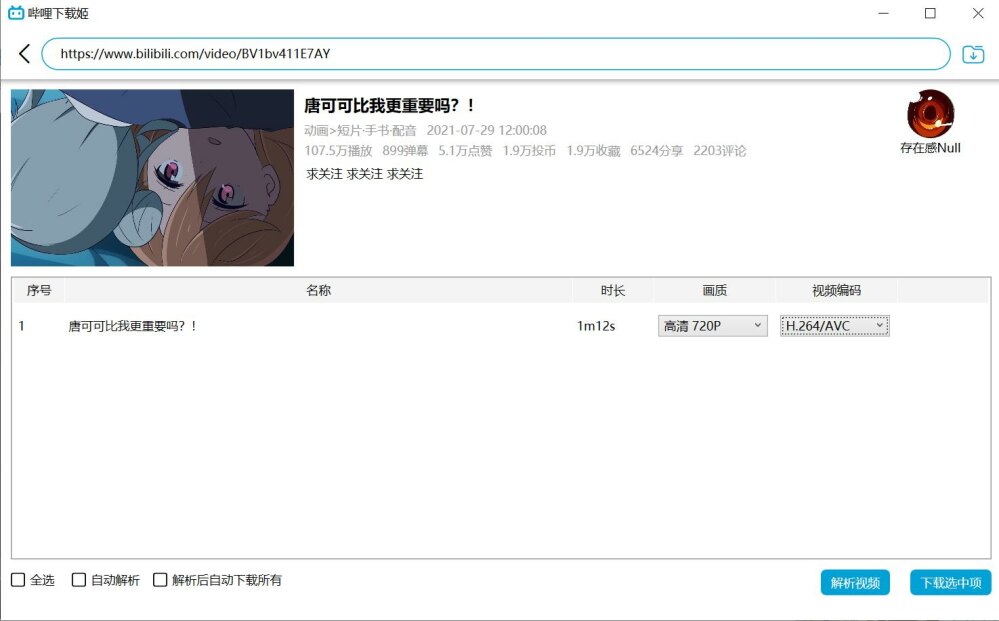Click the back arrow icon
Screen dimensions: 999x621
pyautogui.click(x=24, y=54)
